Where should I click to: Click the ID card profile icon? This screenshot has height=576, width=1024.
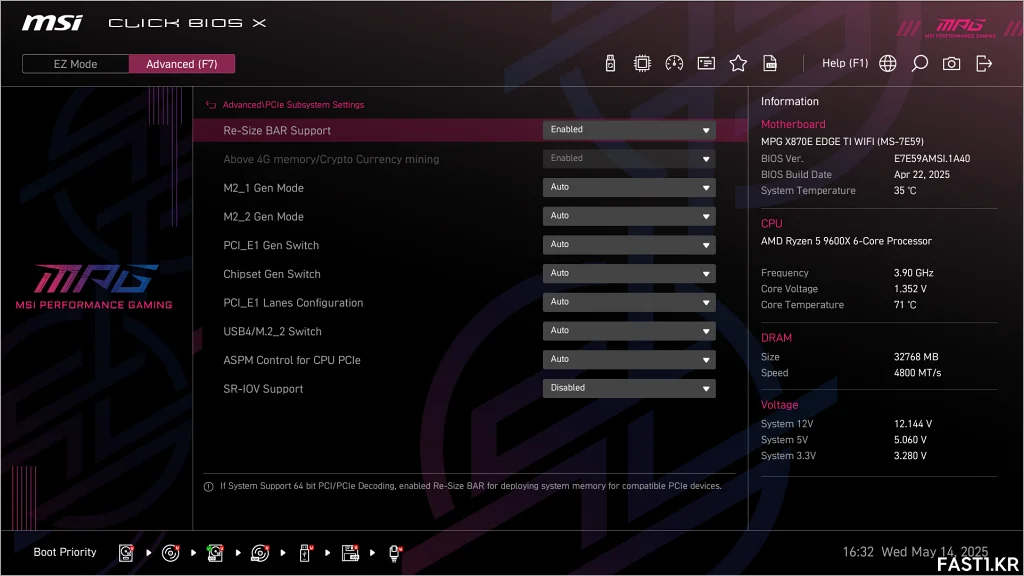(x=706, y=63)
